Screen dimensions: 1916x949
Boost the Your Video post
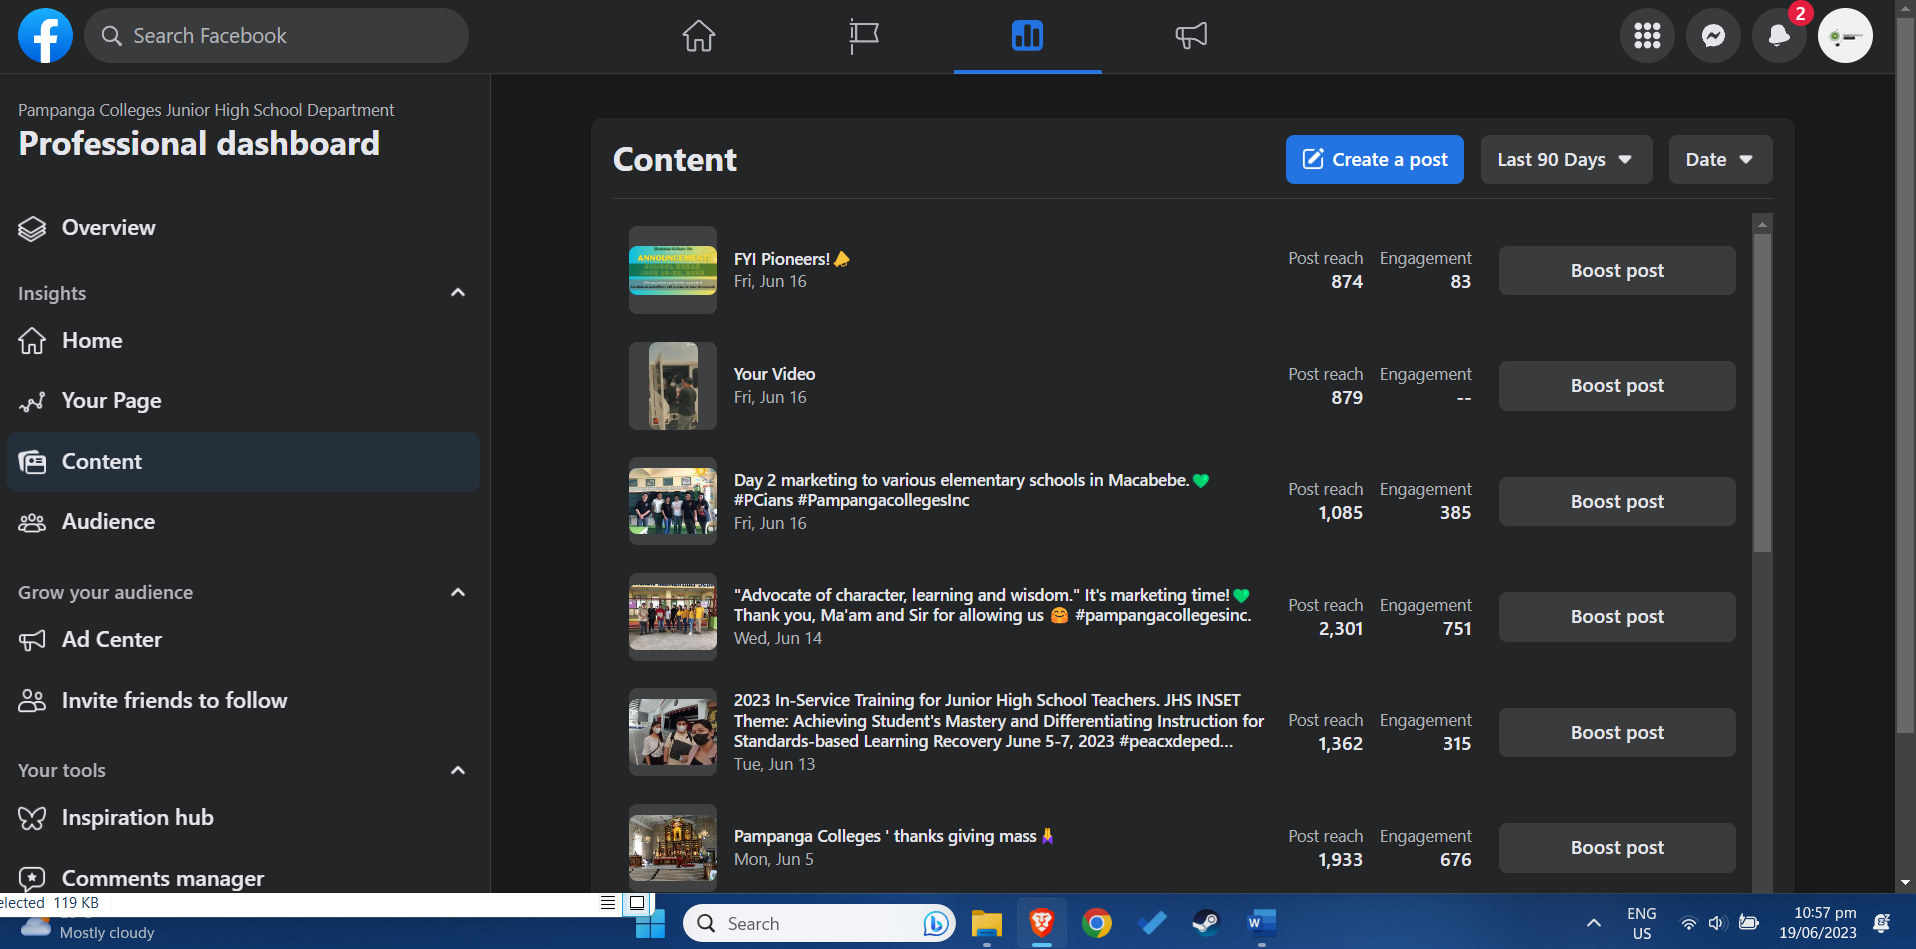(x=1617, y=386)
